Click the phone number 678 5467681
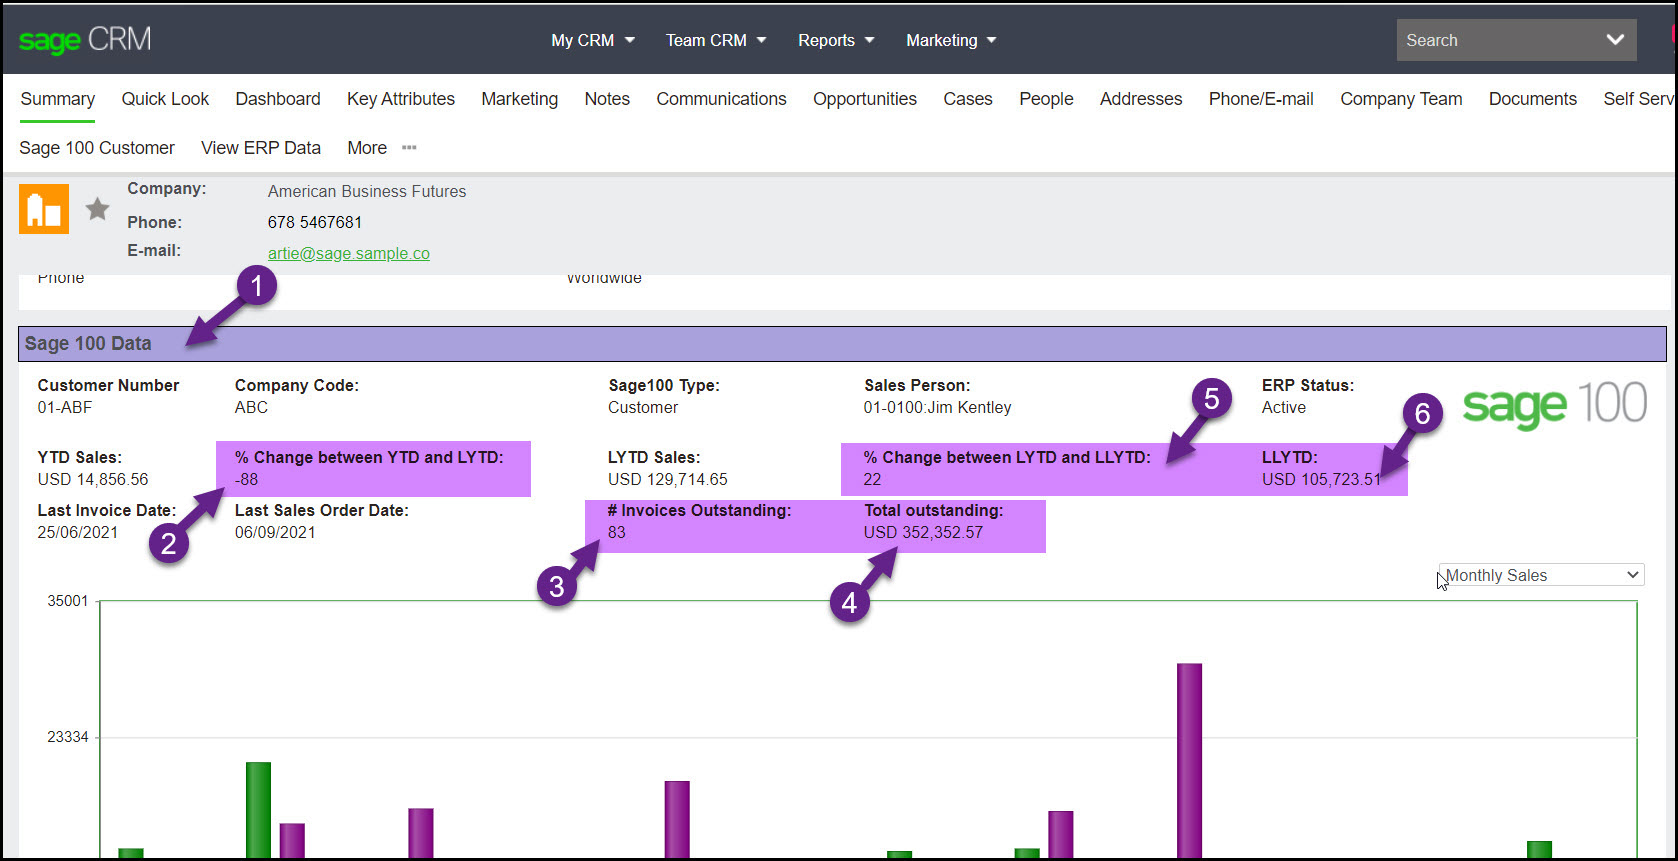 tap(315, 222)
